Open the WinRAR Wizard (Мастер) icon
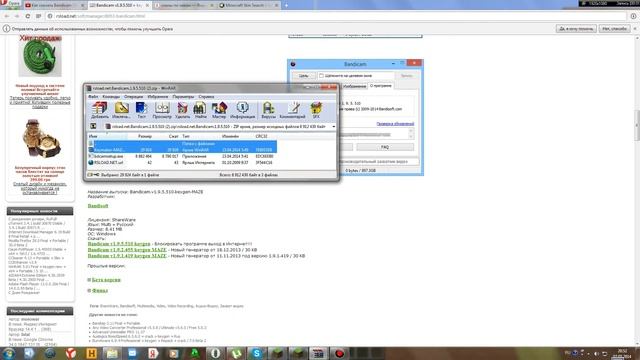 pyautogui.click(x=219, y=110)
